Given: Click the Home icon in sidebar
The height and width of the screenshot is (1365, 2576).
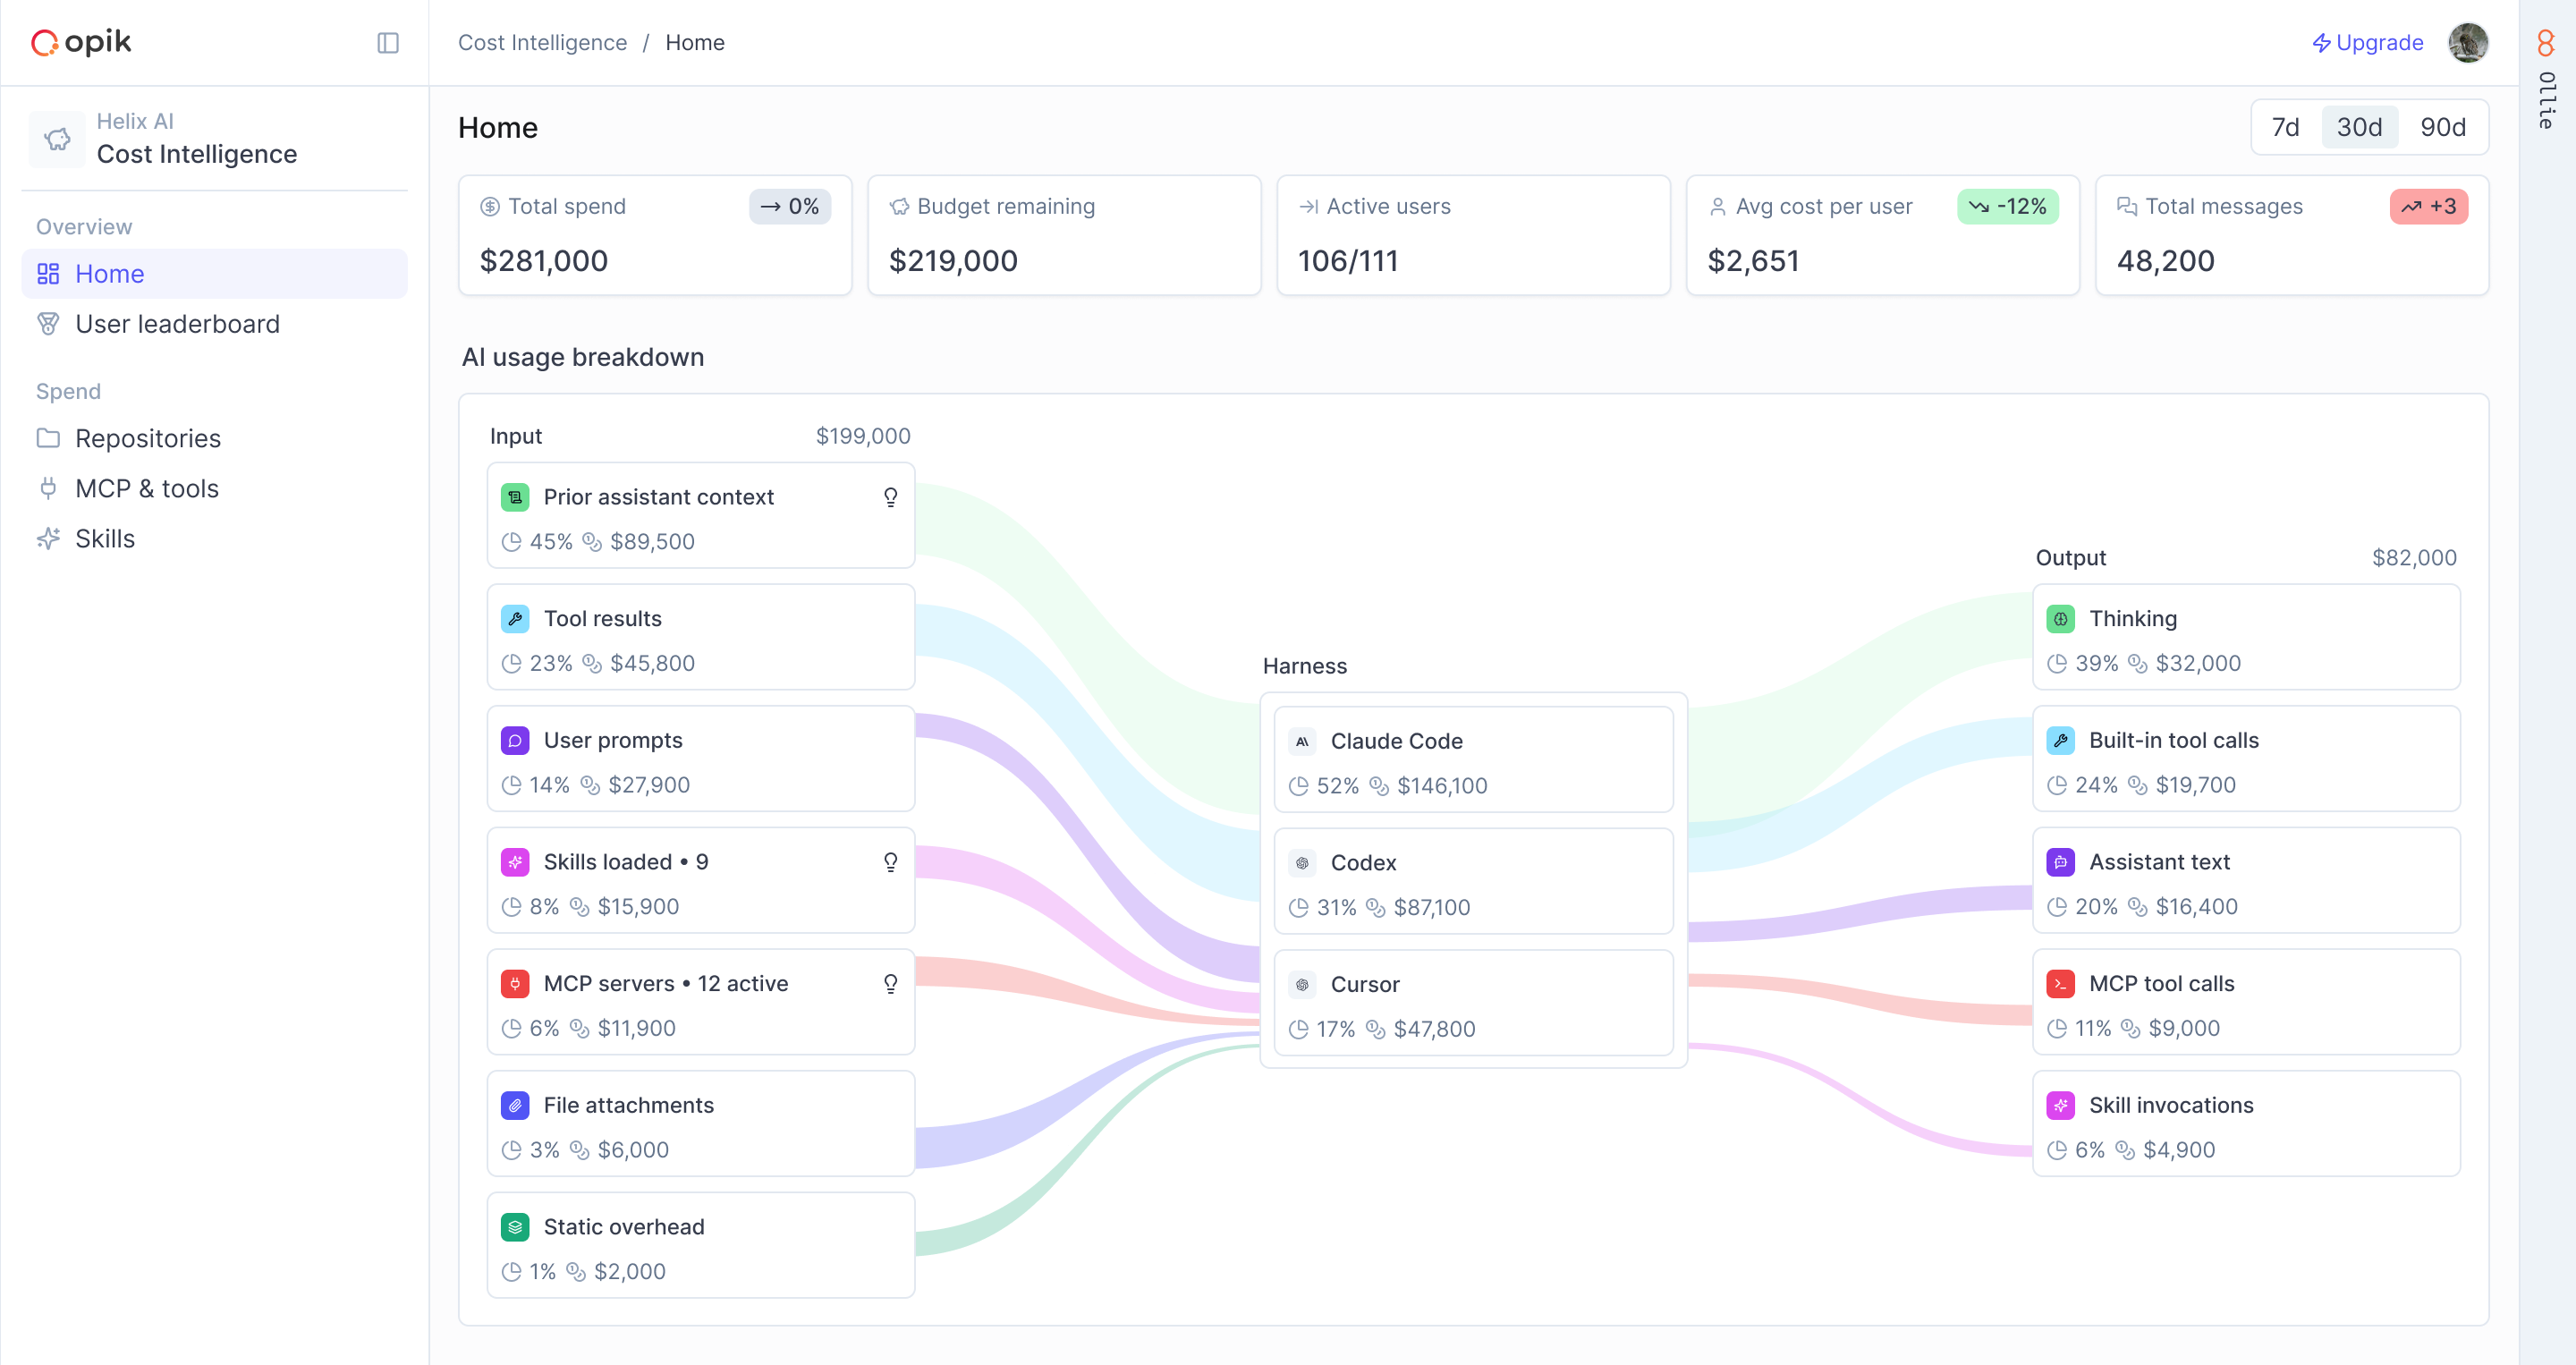Looking at the screenshot, I should coord(48,274).
